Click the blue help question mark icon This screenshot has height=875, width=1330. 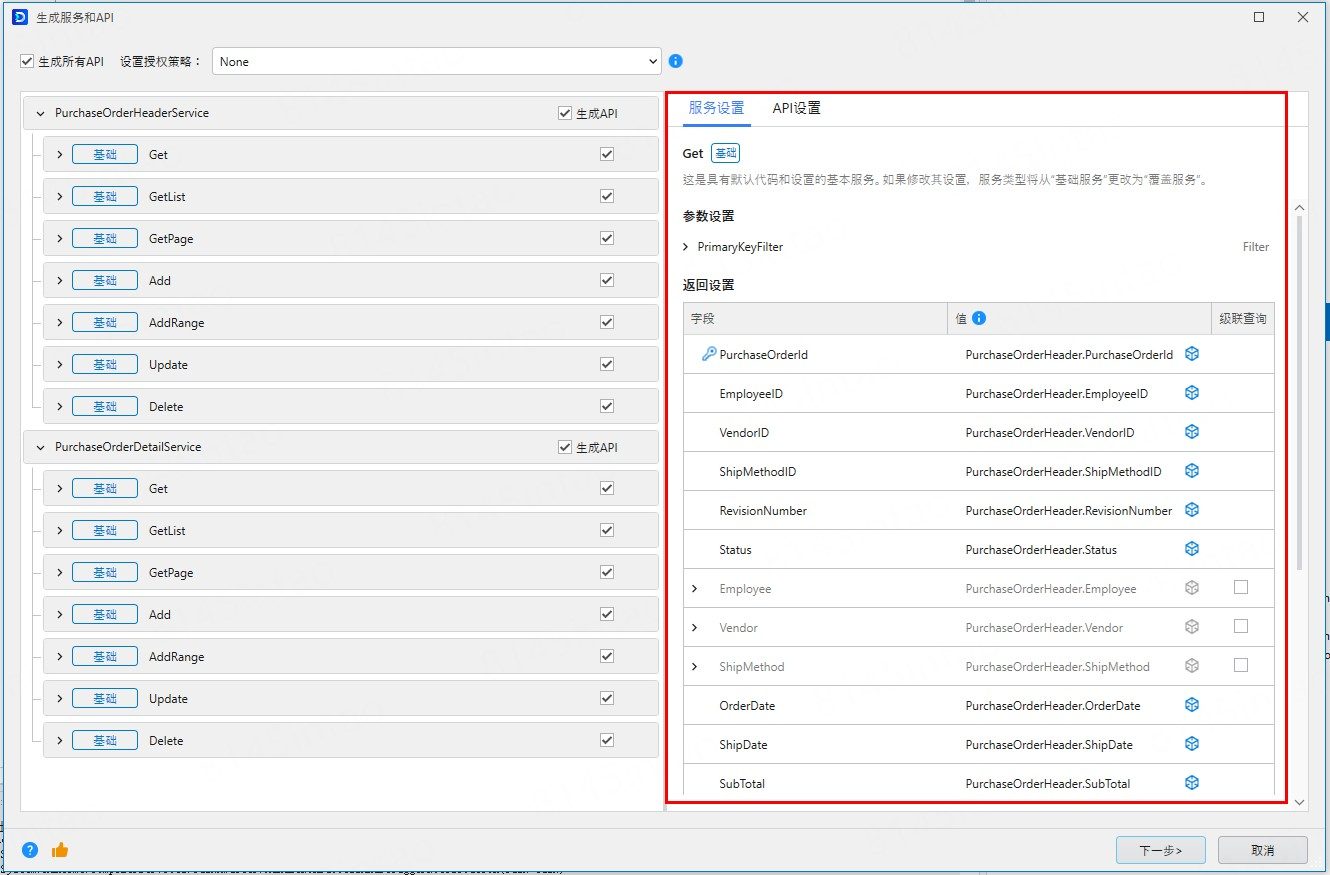tap(30, 850)
